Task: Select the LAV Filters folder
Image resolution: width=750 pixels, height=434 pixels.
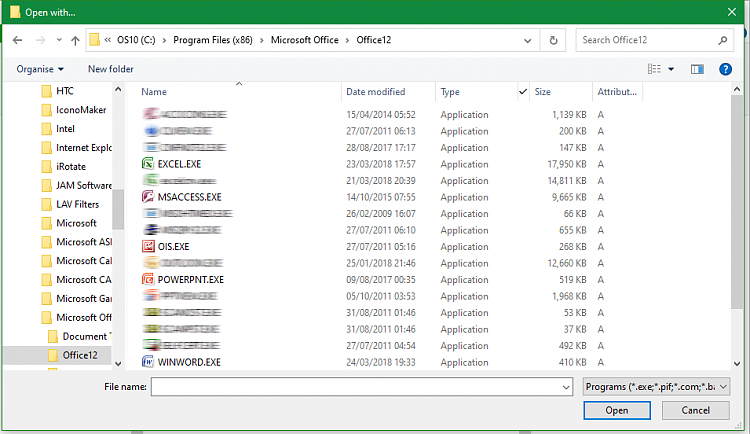Action: (70, 204)
